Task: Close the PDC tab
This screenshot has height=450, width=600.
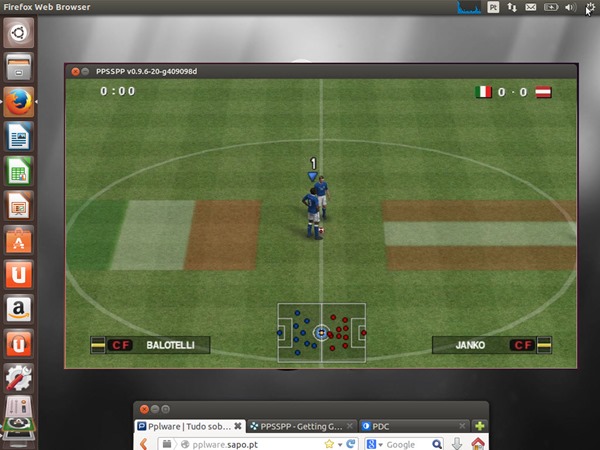Action: [x=462, y=426]
